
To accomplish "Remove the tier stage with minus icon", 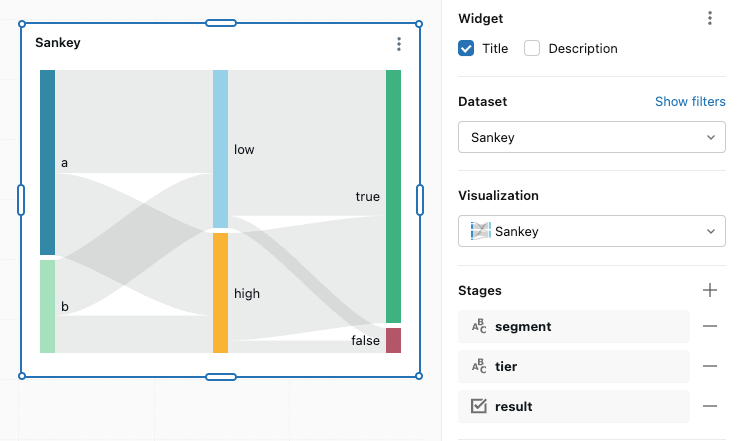I will pos(710,366).
